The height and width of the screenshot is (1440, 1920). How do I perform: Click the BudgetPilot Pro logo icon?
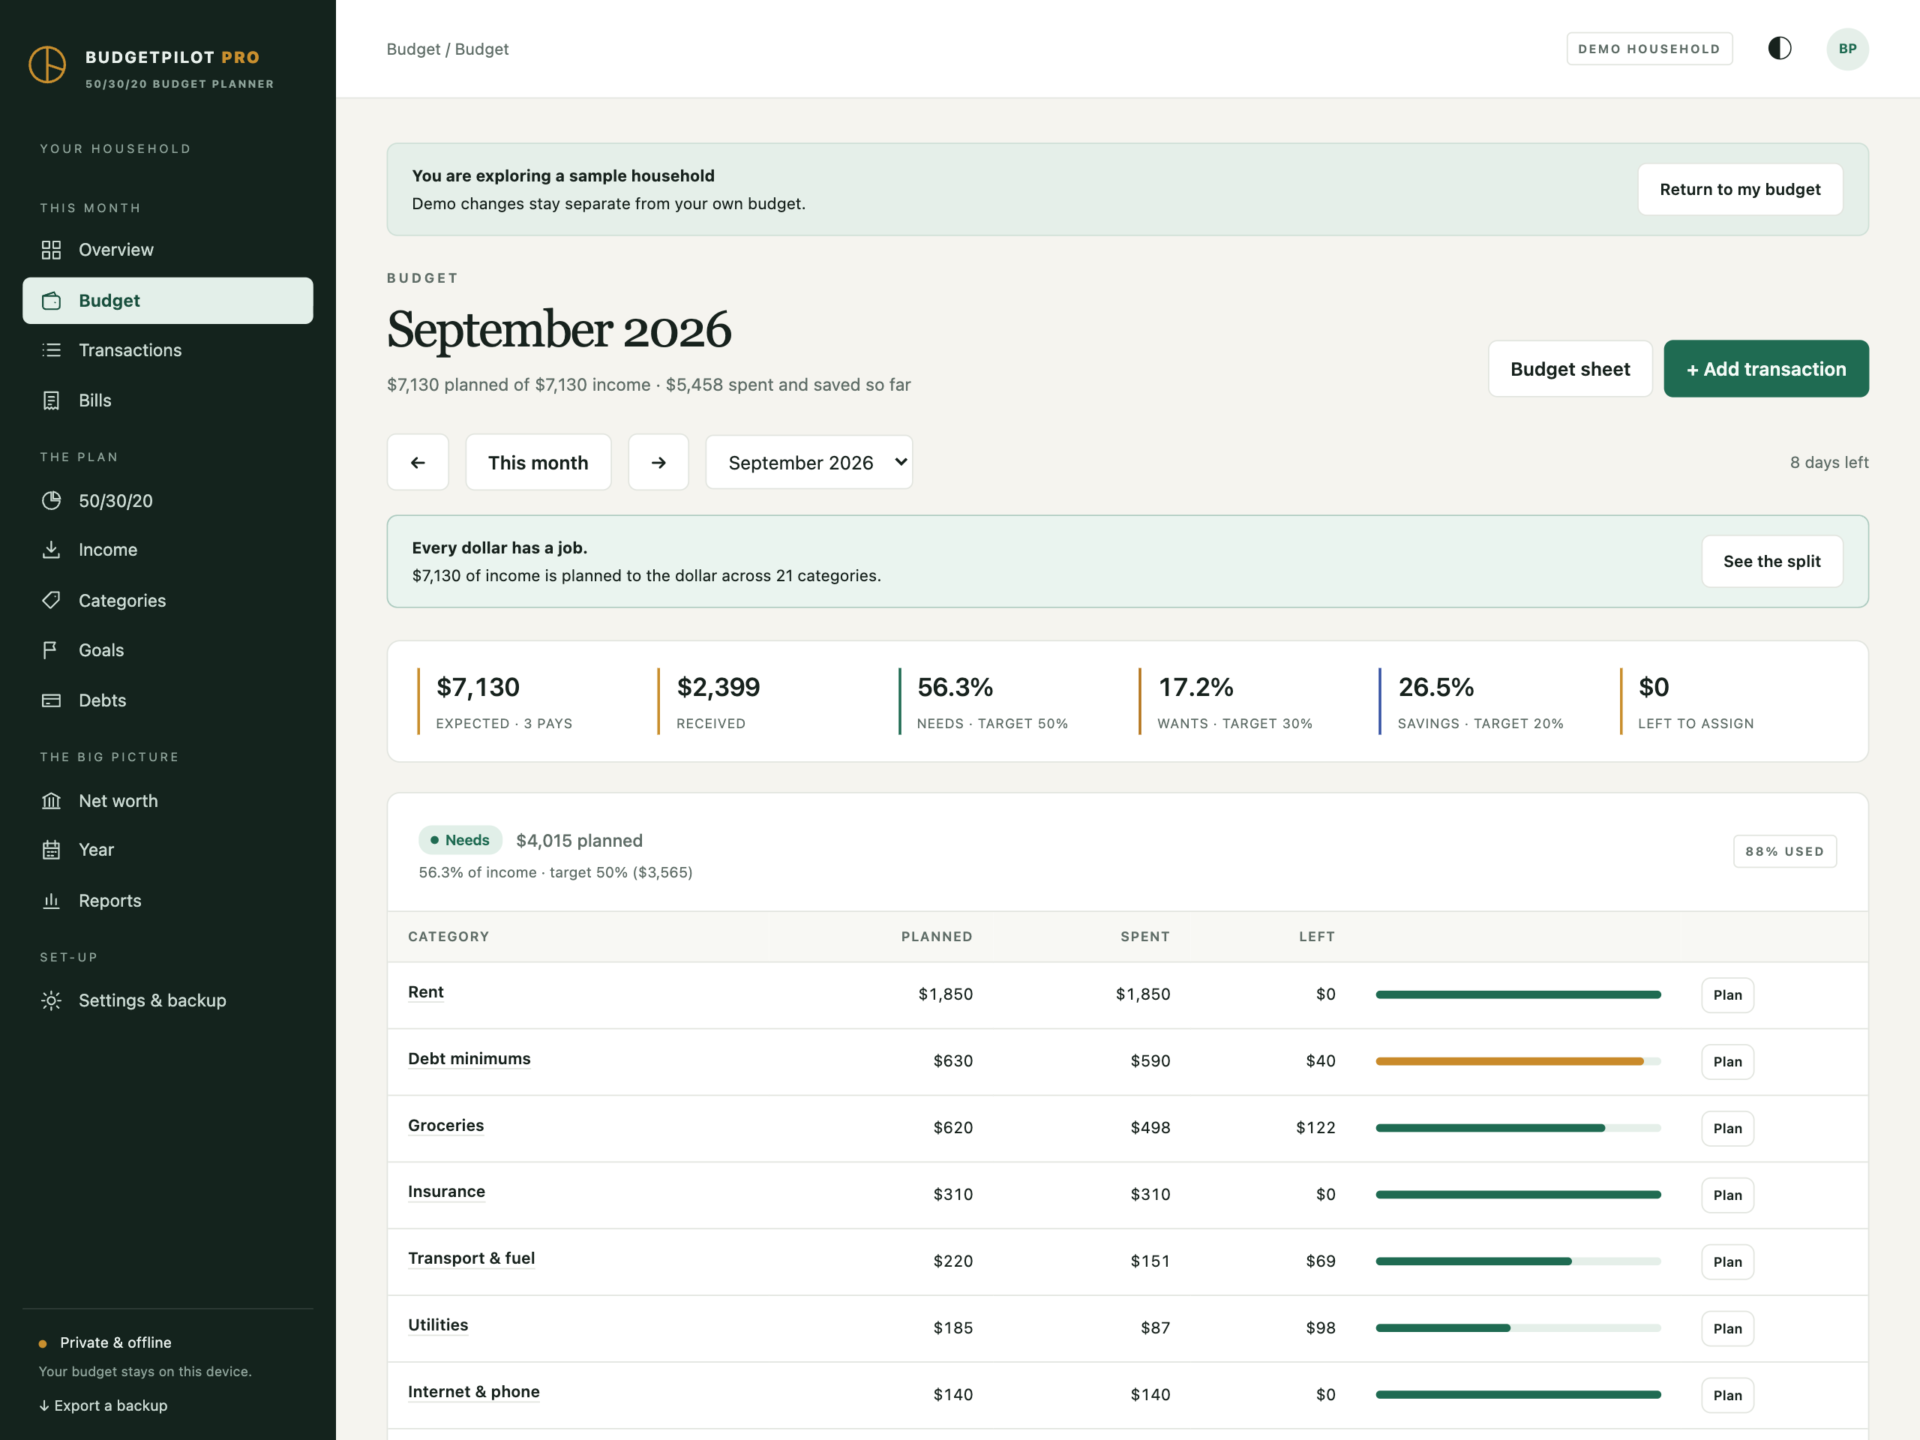click(47, 65)
